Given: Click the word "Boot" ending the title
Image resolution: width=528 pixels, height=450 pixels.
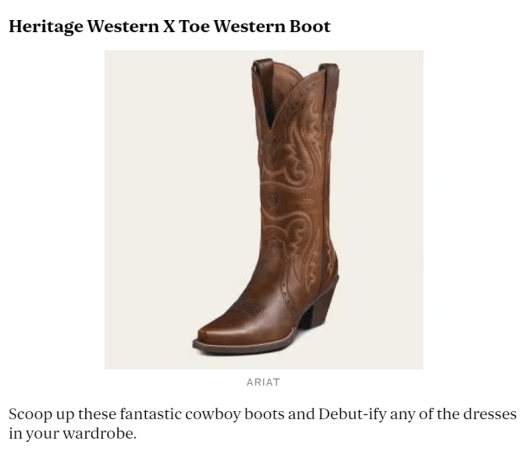Looking at the screenshot, I should (310, 27).
